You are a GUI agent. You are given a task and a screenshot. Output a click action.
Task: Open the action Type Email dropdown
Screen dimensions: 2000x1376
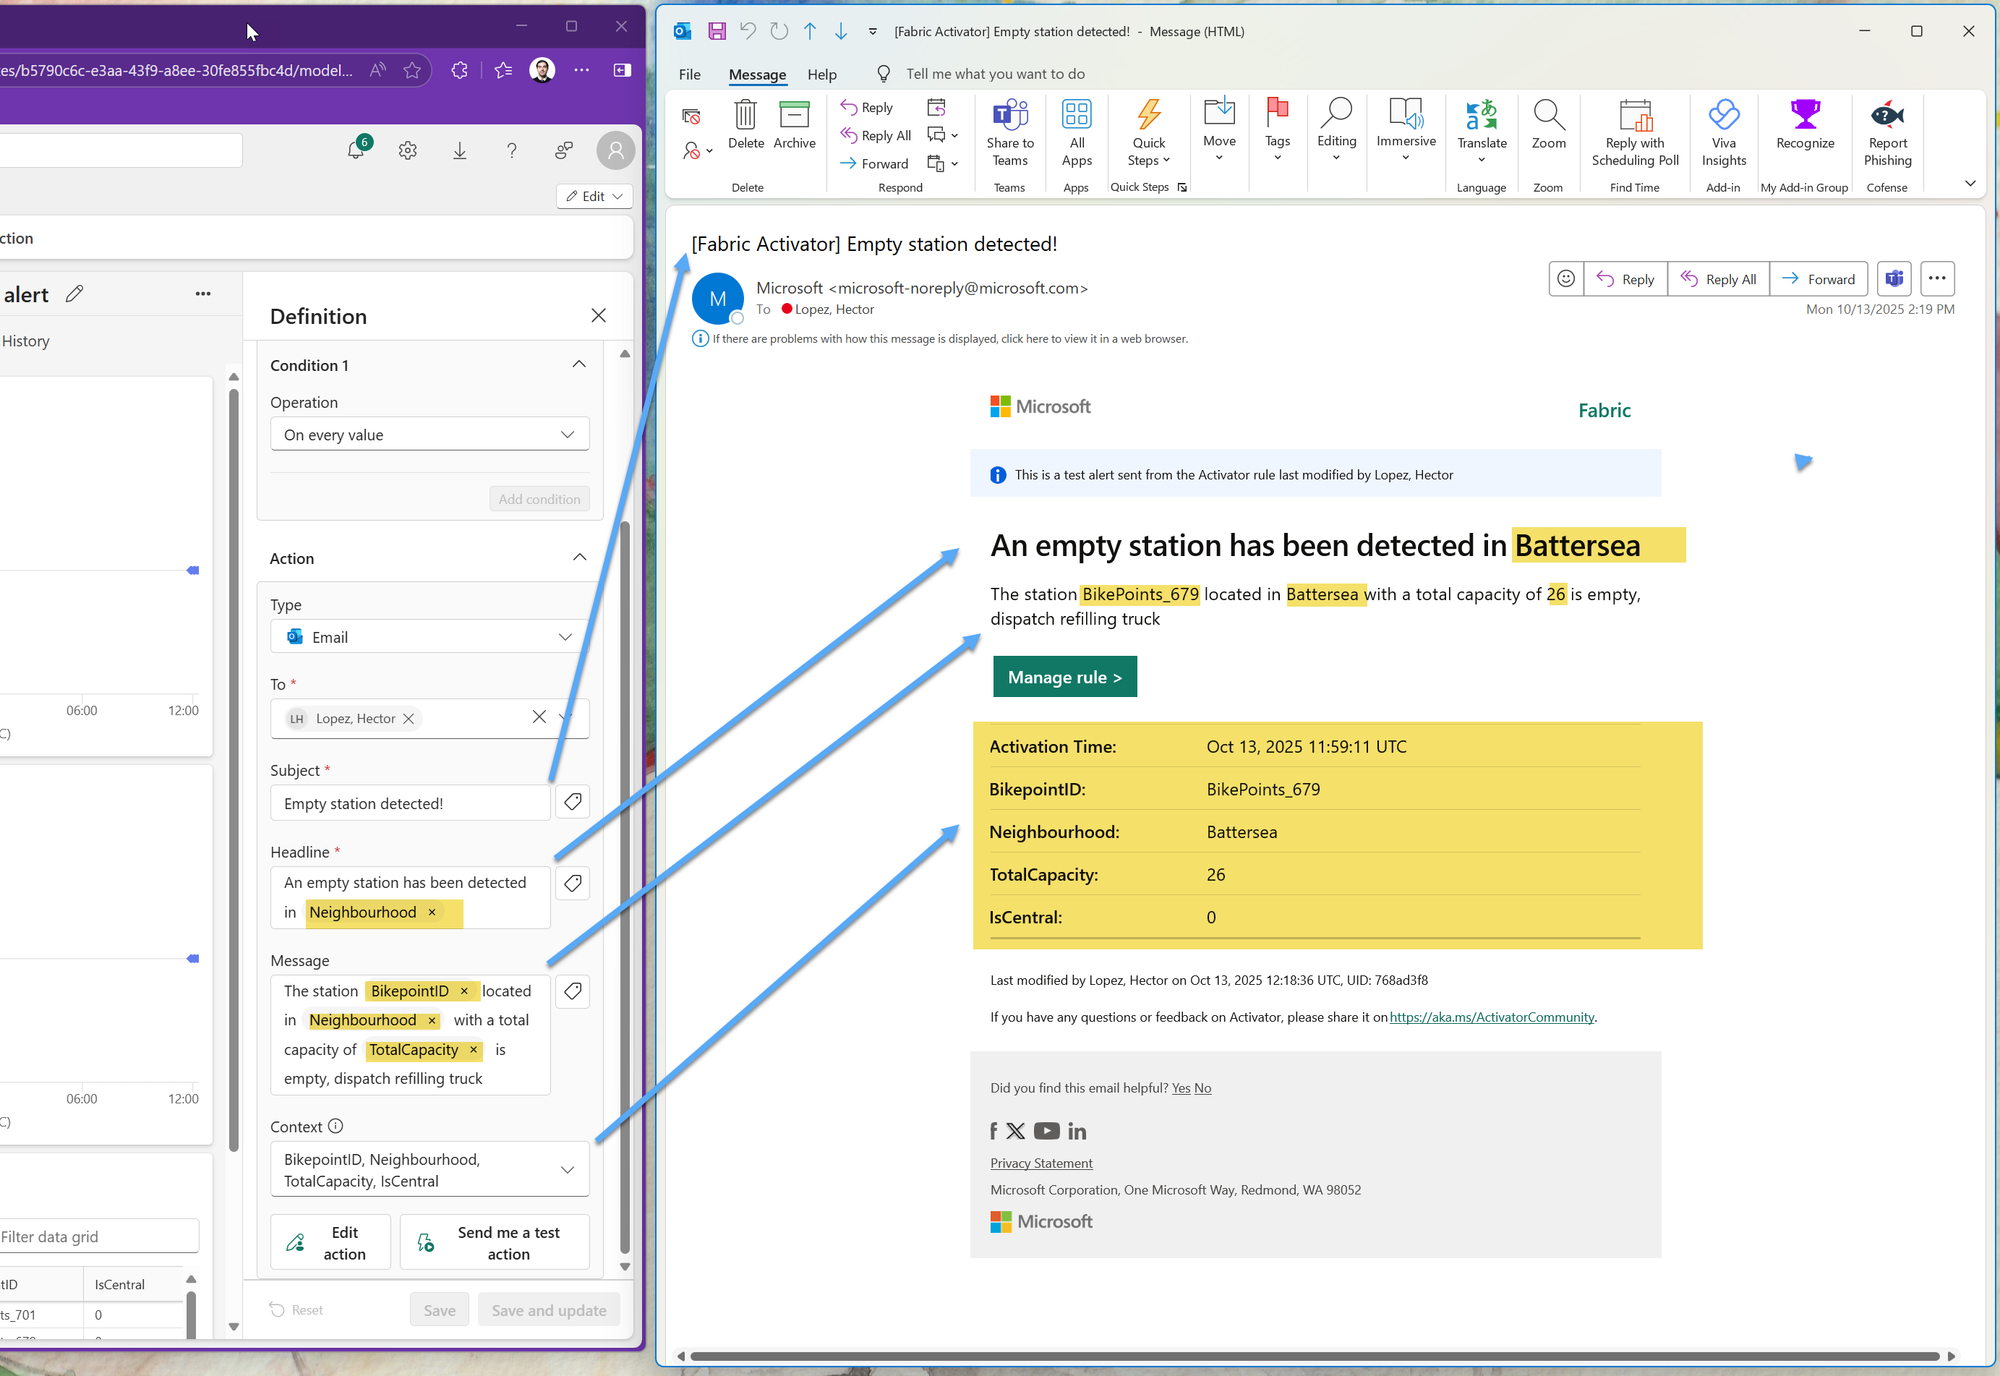(429, 637)
